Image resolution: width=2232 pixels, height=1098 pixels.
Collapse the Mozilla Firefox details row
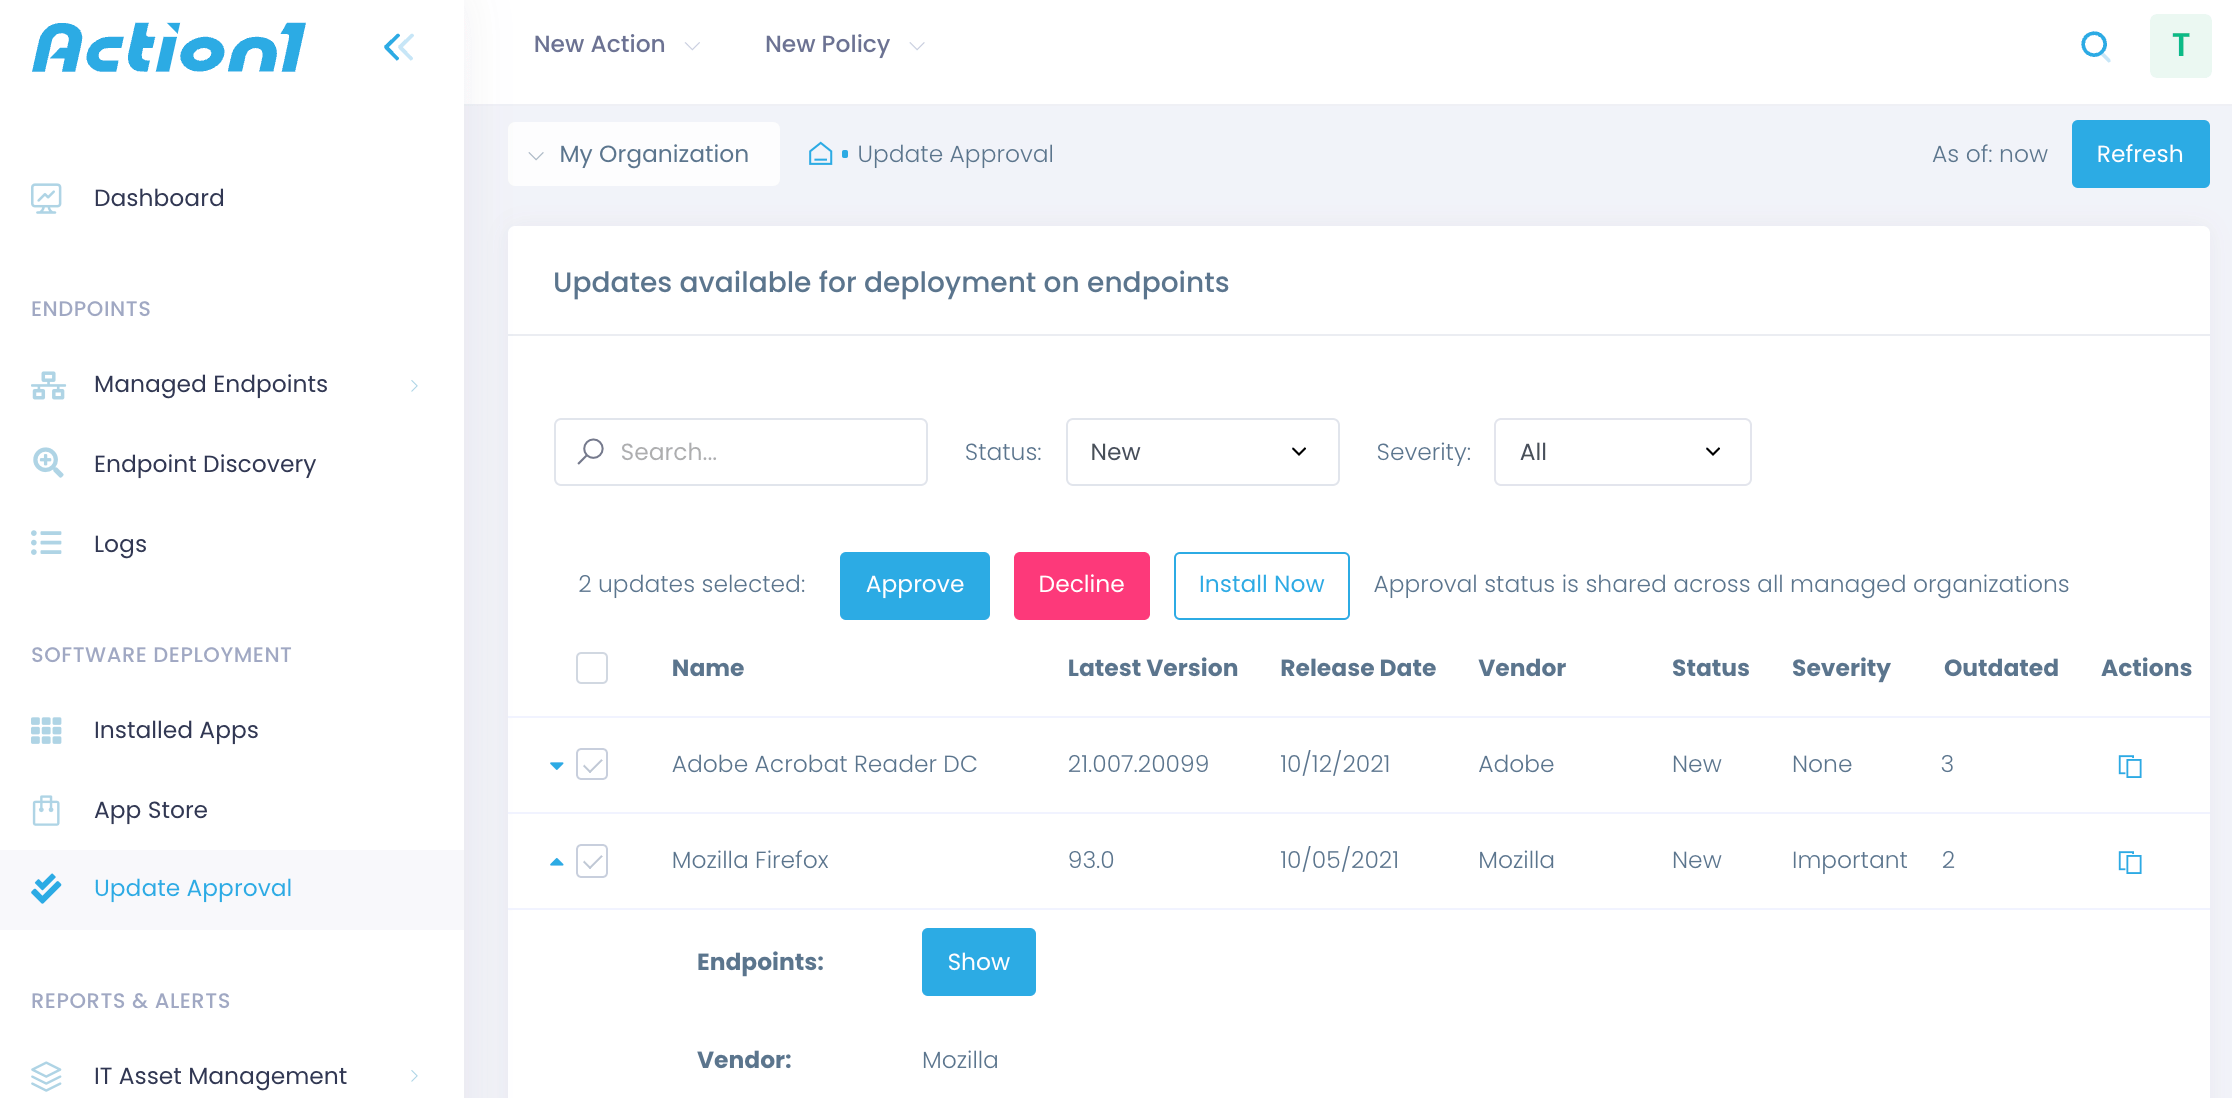[557, 861]
